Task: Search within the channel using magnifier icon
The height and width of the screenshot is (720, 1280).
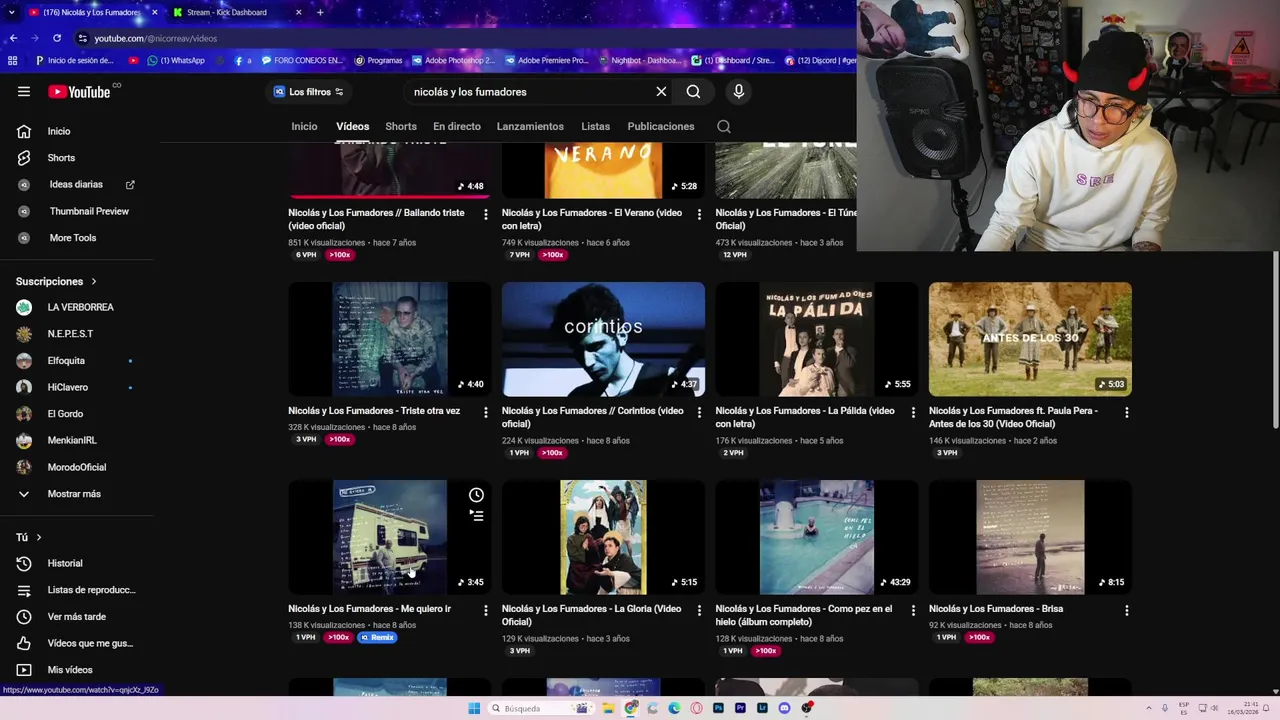Action: click(724, 126)
